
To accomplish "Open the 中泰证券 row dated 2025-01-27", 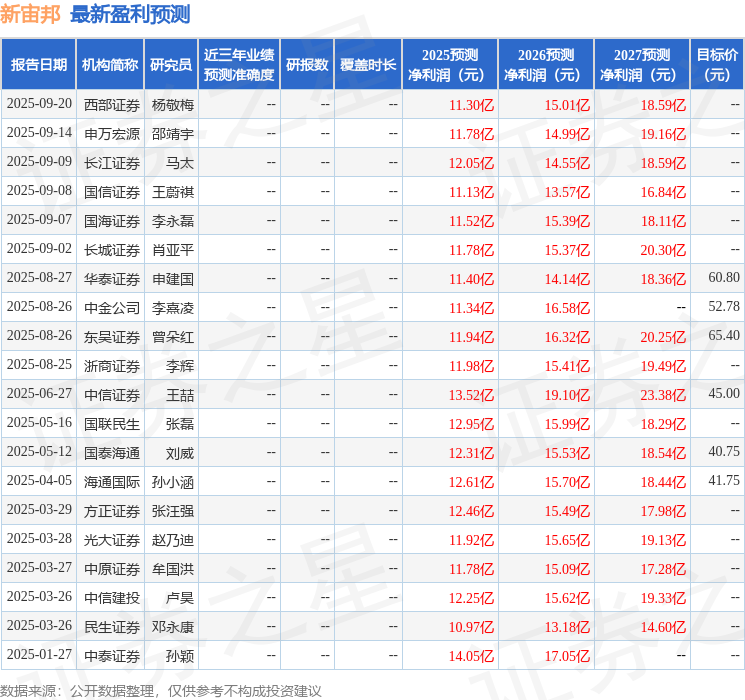I will coord(112,655).
